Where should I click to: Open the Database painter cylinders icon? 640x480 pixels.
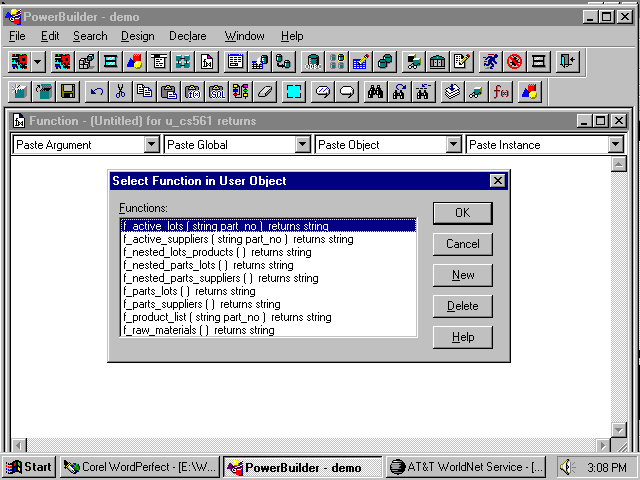point(385,62)
